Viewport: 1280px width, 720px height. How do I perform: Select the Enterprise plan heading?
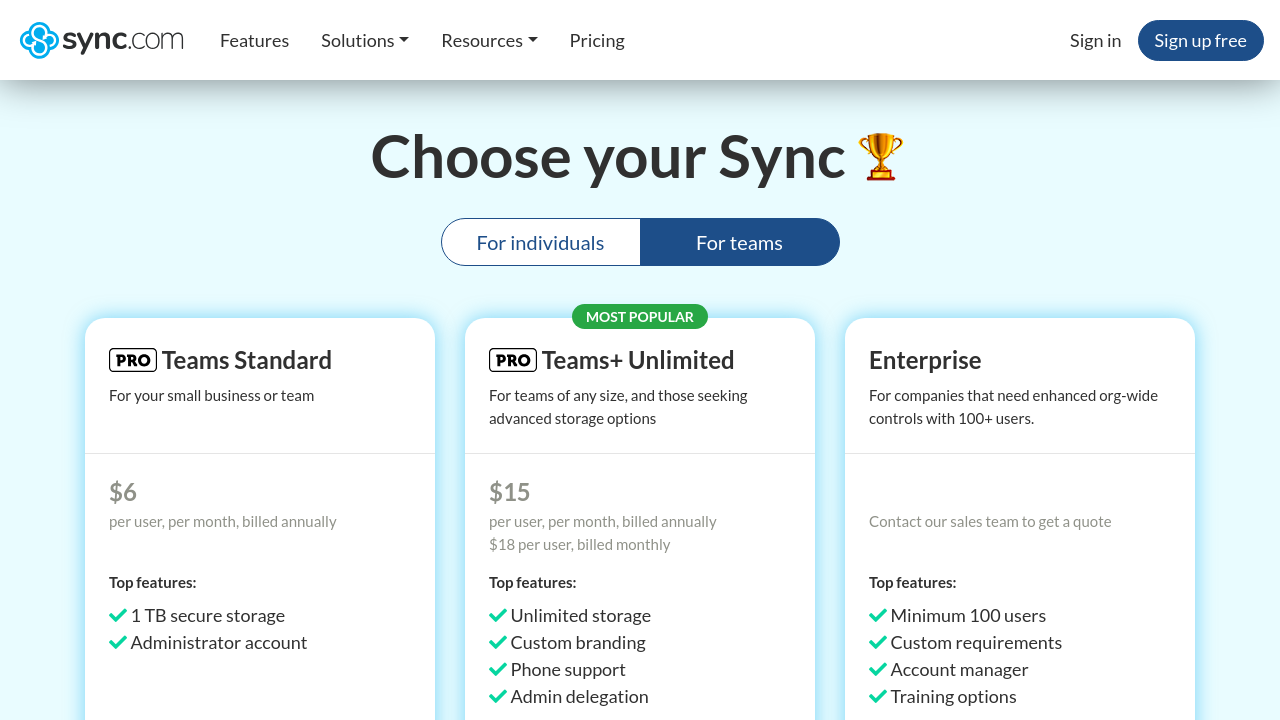pyautogui.click(x=925, y=360)
